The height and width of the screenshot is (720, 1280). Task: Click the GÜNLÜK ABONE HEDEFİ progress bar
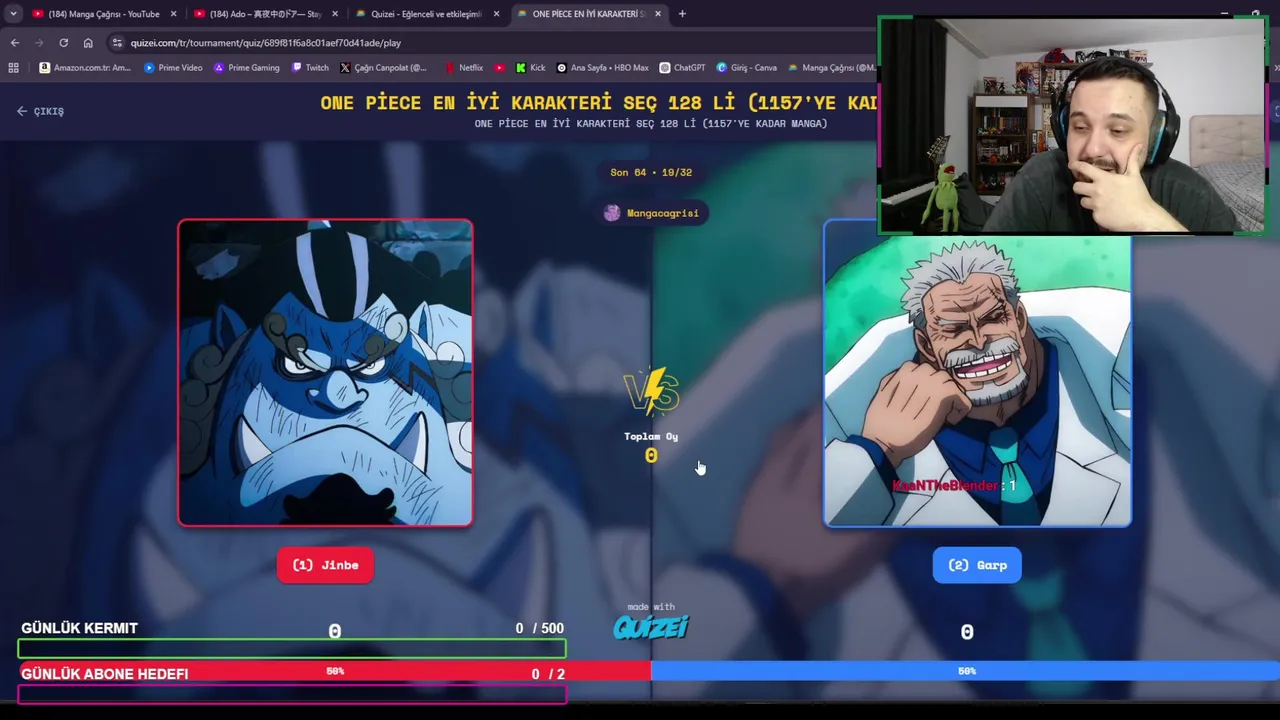292,693
